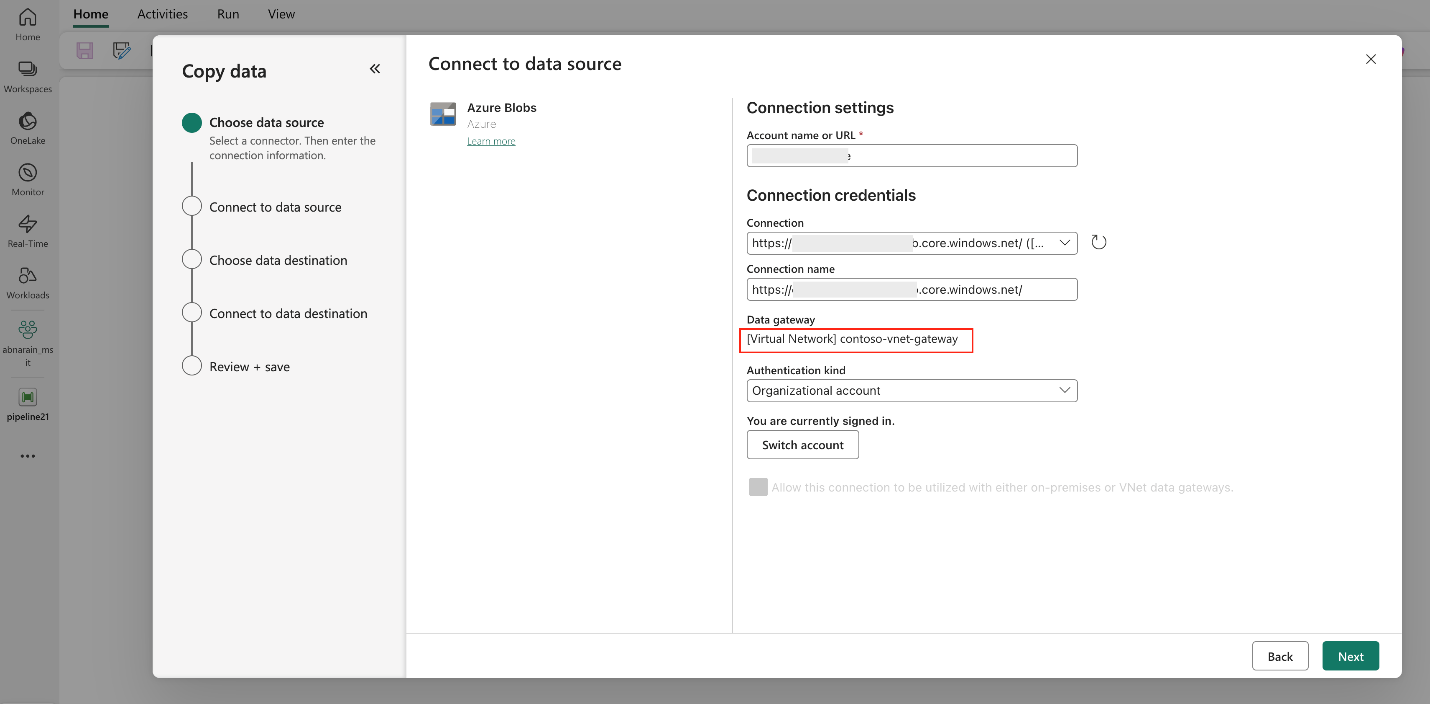
Task: Close the Connect to data source dialog
Action: coord(1371,59)
